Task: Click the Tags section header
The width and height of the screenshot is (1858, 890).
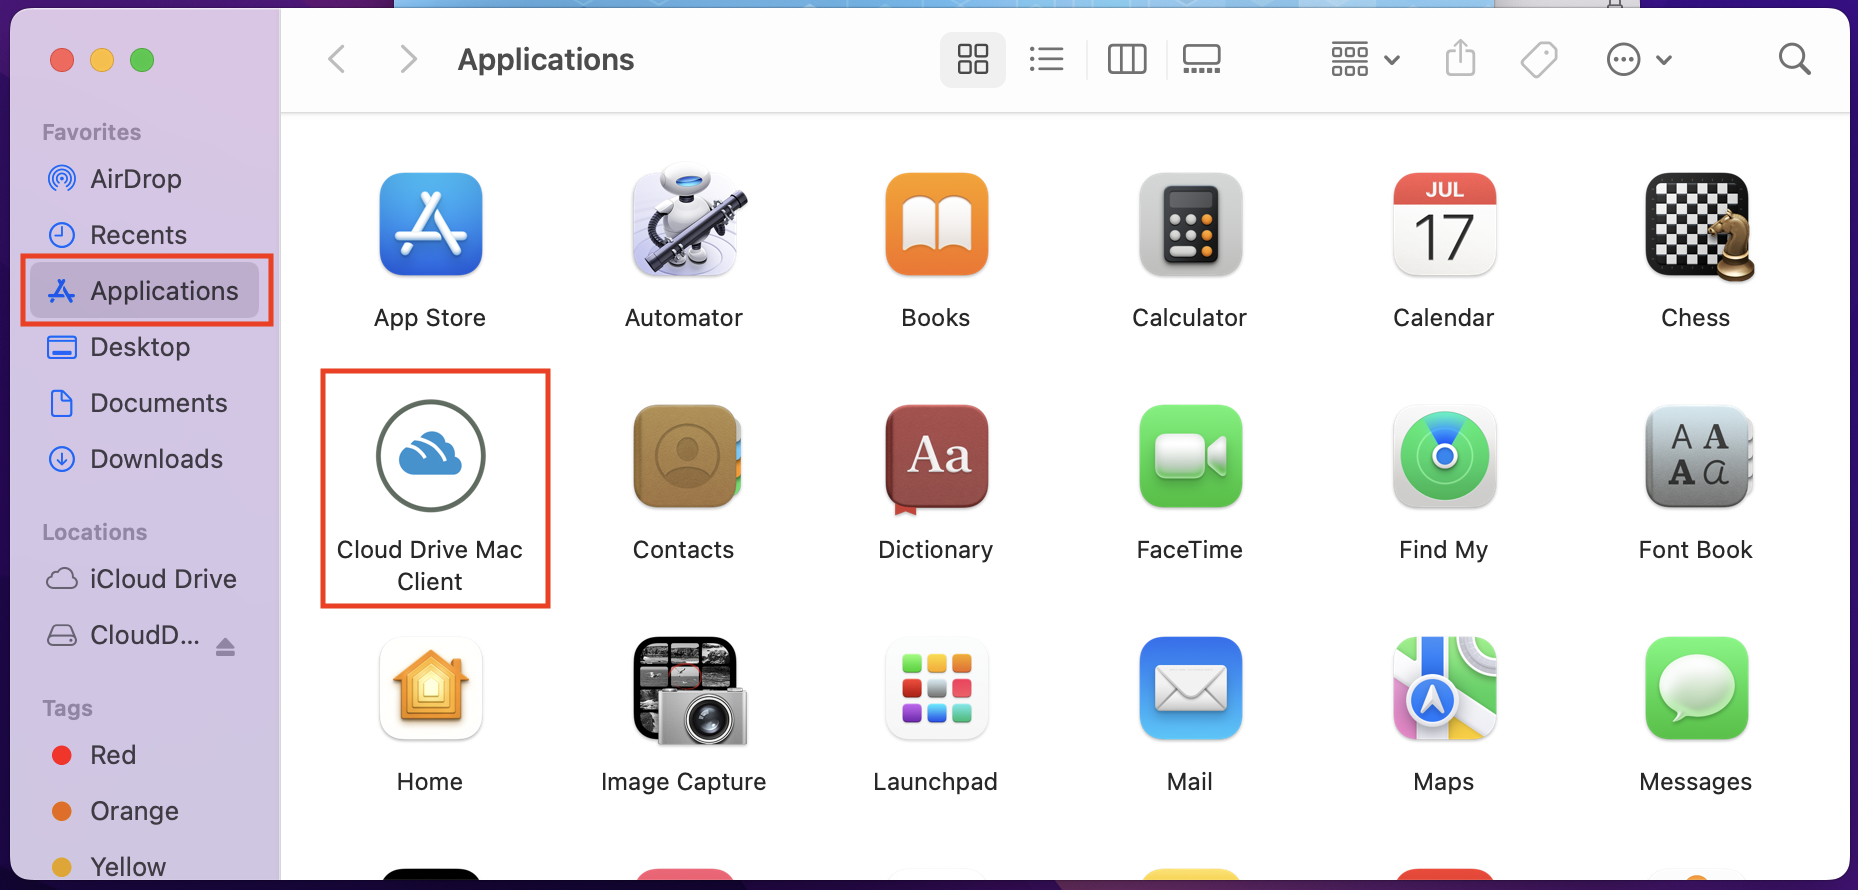Action: (67, 708)
